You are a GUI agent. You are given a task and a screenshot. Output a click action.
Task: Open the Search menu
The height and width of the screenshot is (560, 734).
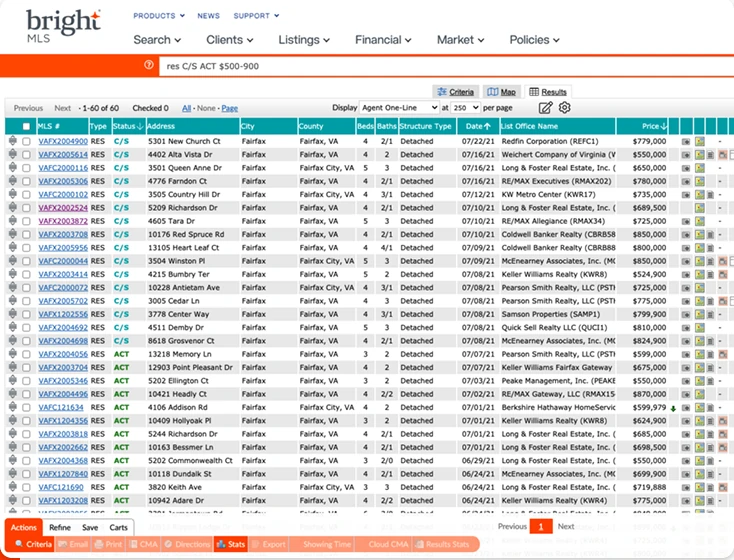pos(157,40)
